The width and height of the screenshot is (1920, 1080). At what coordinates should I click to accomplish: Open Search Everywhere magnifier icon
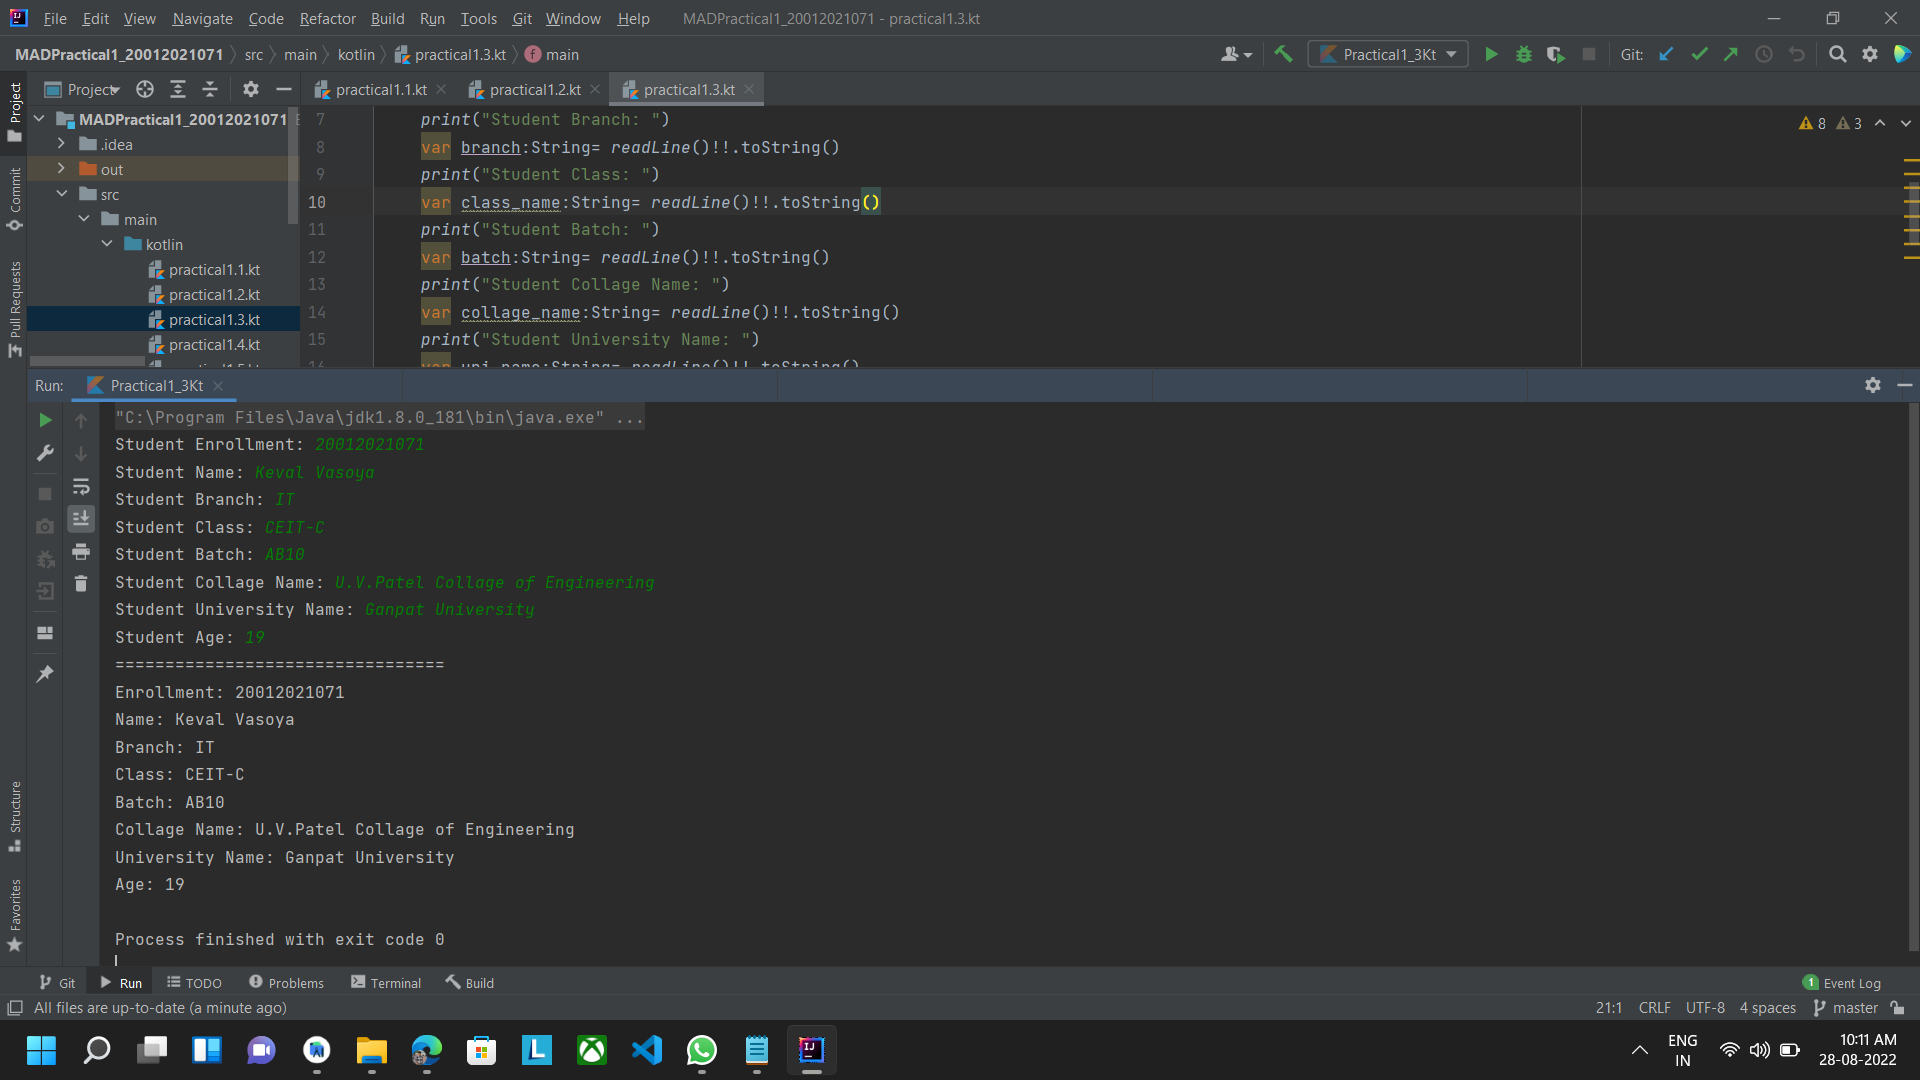[x=1838, y=54]
